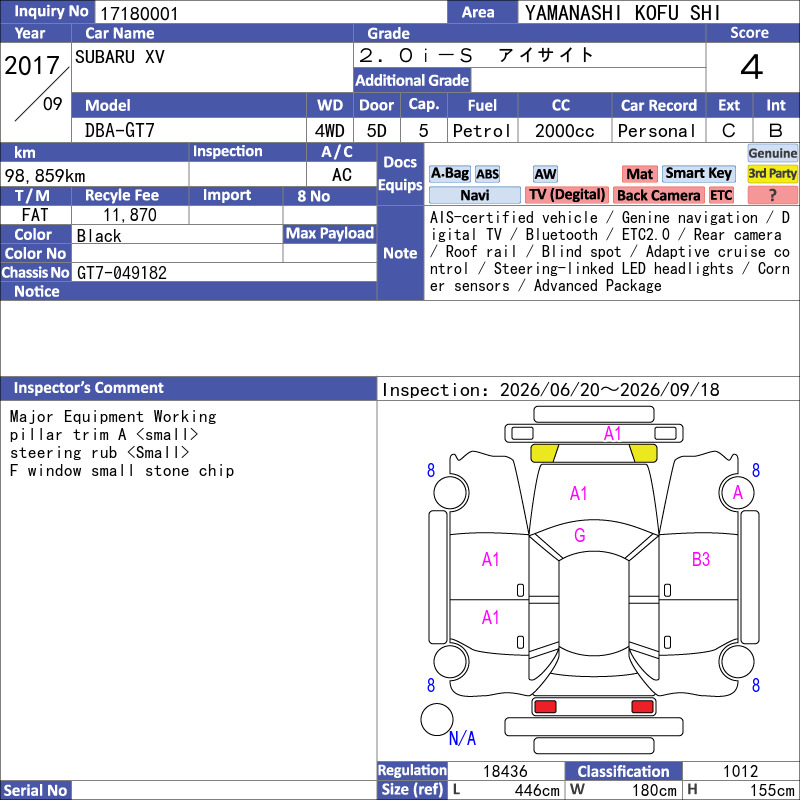Click the car name SUBARU XV
The height and width of the screenshot is (800, 800).
point(120,57)
